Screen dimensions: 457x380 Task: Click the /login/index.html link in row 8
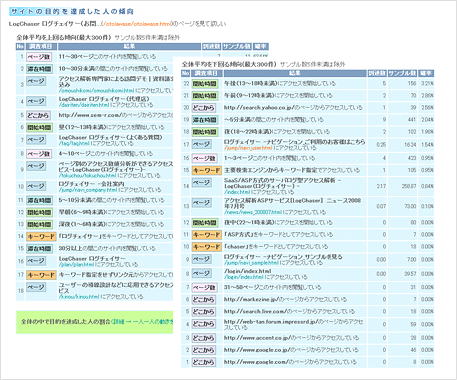(x=244, y=277)
